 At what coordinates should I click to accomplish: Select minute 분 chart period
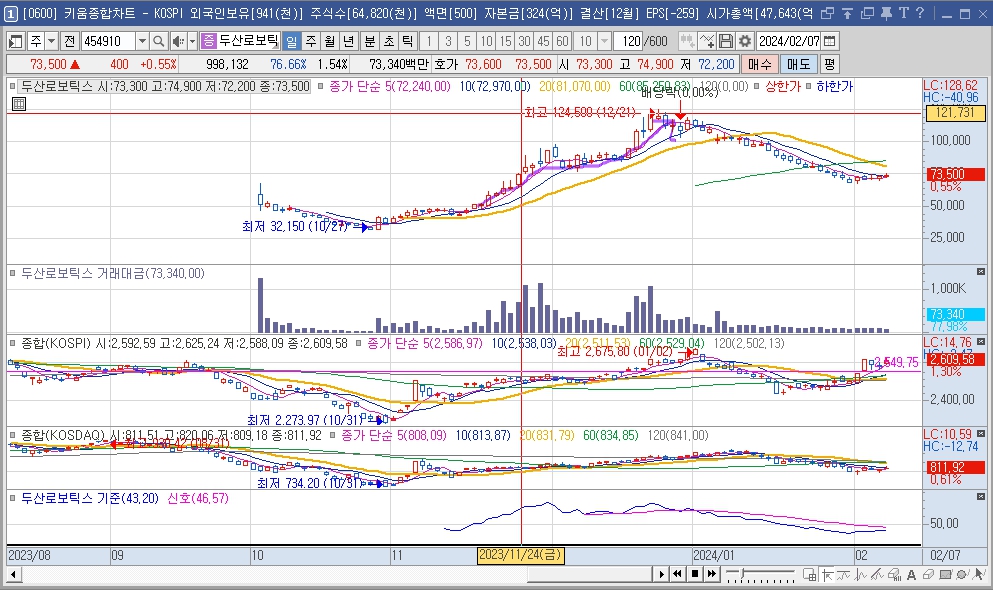[x=370, y=41]
